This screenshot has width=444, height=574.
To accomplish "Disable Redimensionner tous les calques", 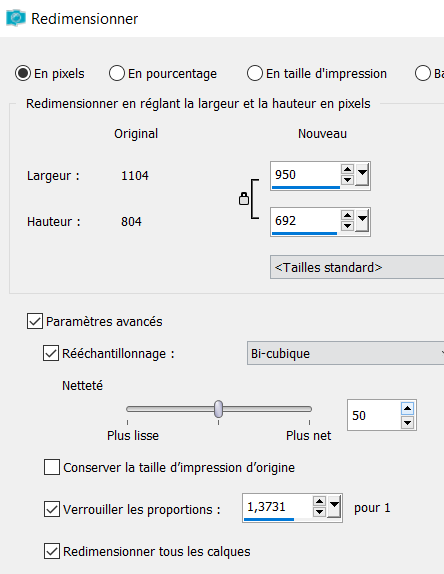I will point(52,551).
